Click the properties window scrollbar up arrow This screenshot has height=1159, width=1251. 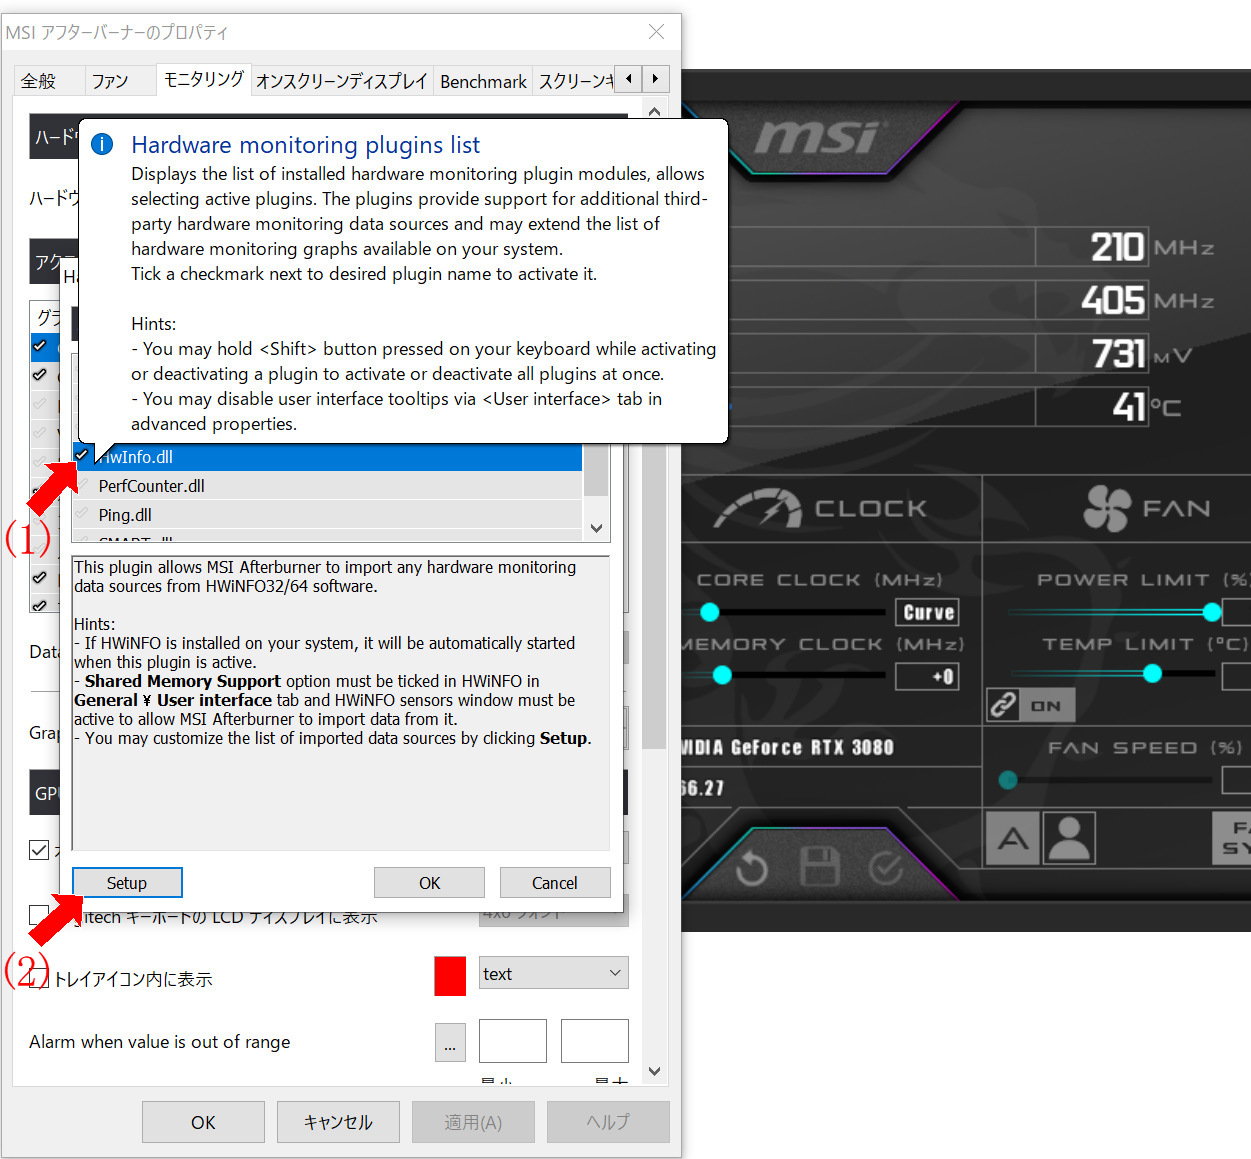coord(655,110)
